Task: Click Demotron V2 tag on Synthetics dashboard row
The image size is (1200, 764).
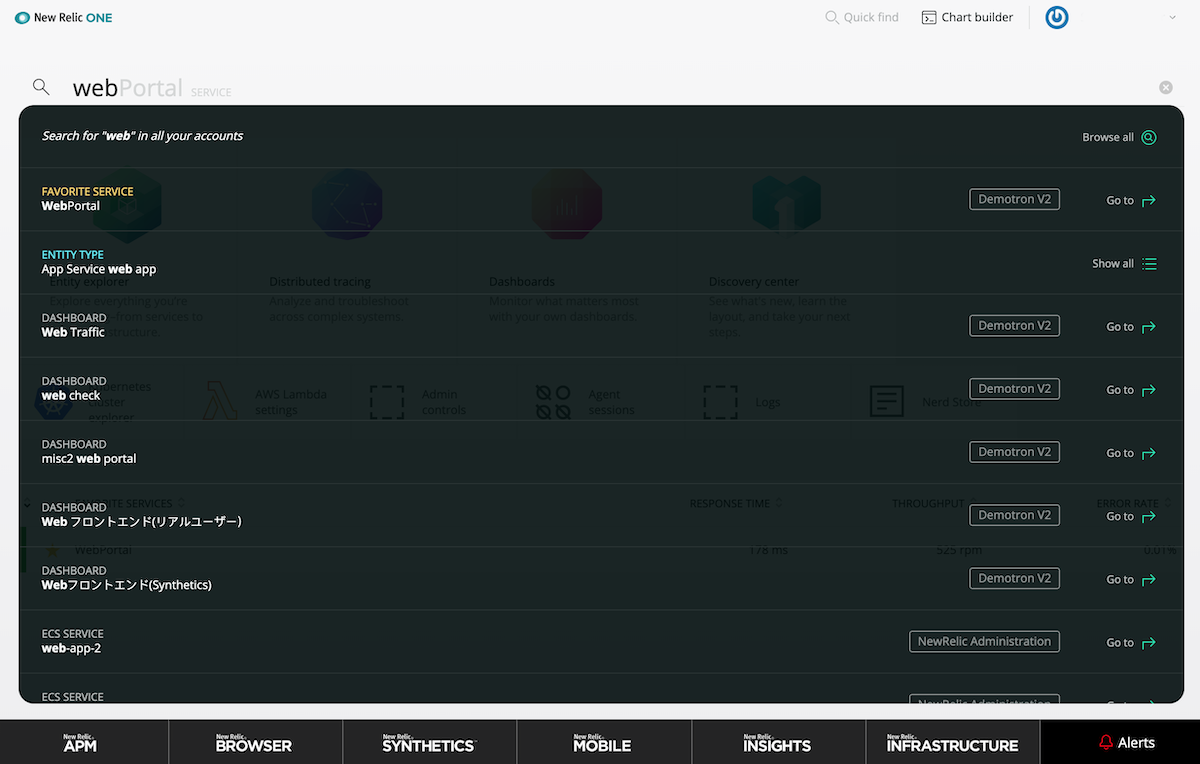Action: pyautogui.click(x=1014, y=577)
